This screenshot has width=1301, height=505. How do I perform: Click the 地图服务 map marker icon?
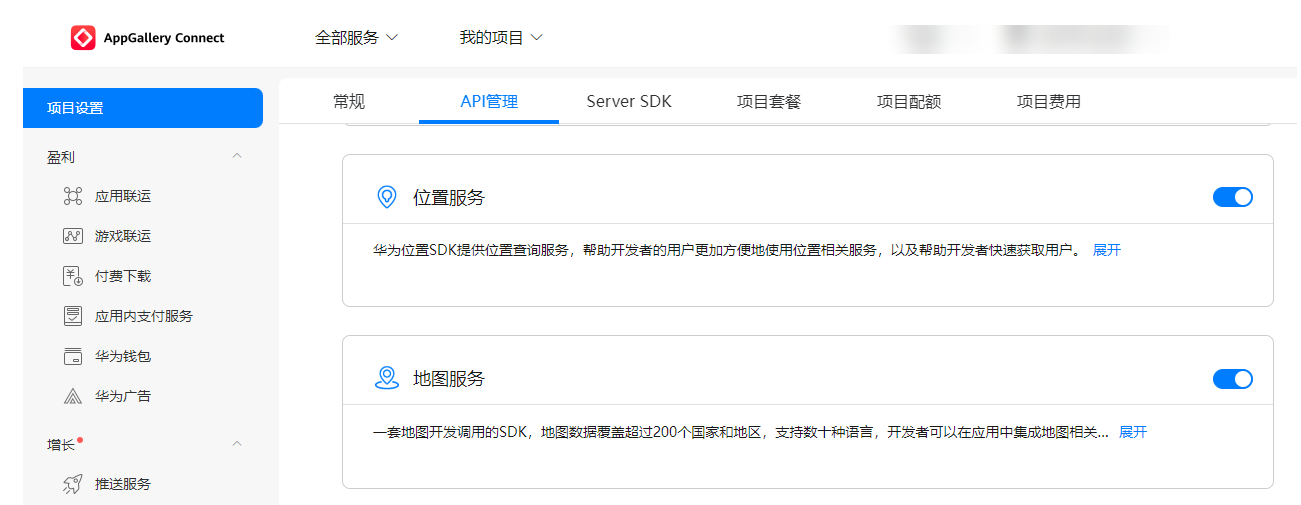387,378
